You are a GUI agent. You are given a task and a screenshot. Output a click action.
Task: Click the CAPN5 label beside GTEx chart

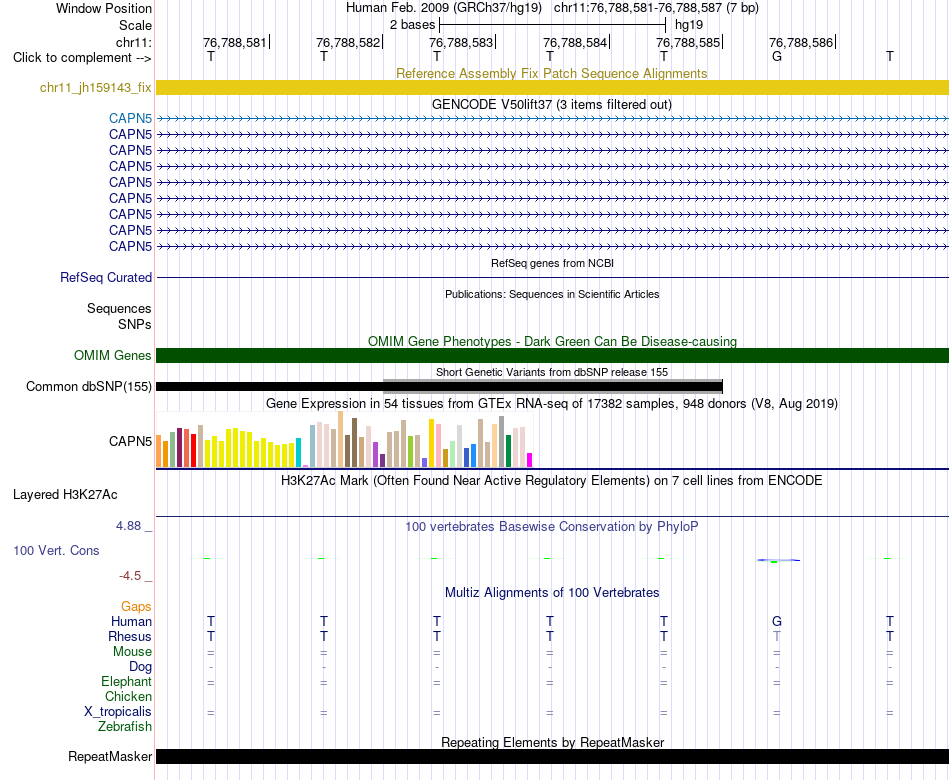point(130,441)
